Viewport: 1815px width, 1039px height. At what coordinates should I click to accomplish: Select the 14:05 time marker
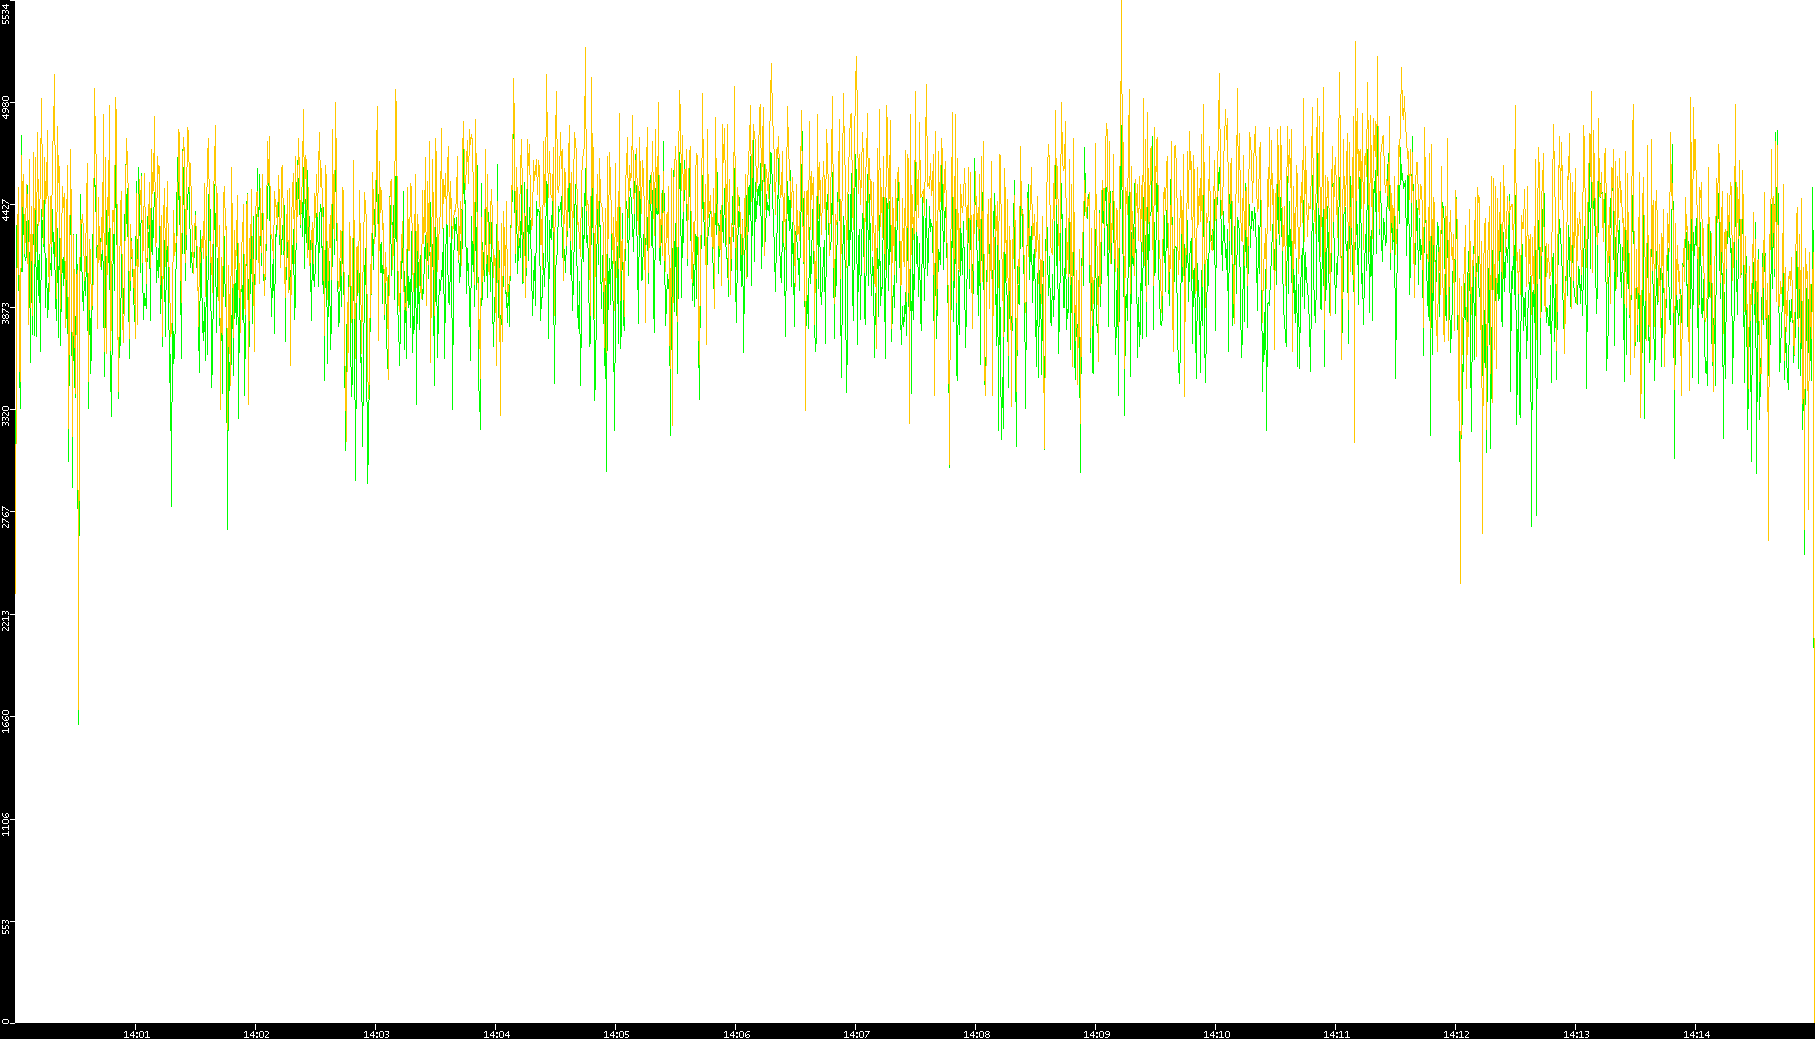tap(616, 1033)
